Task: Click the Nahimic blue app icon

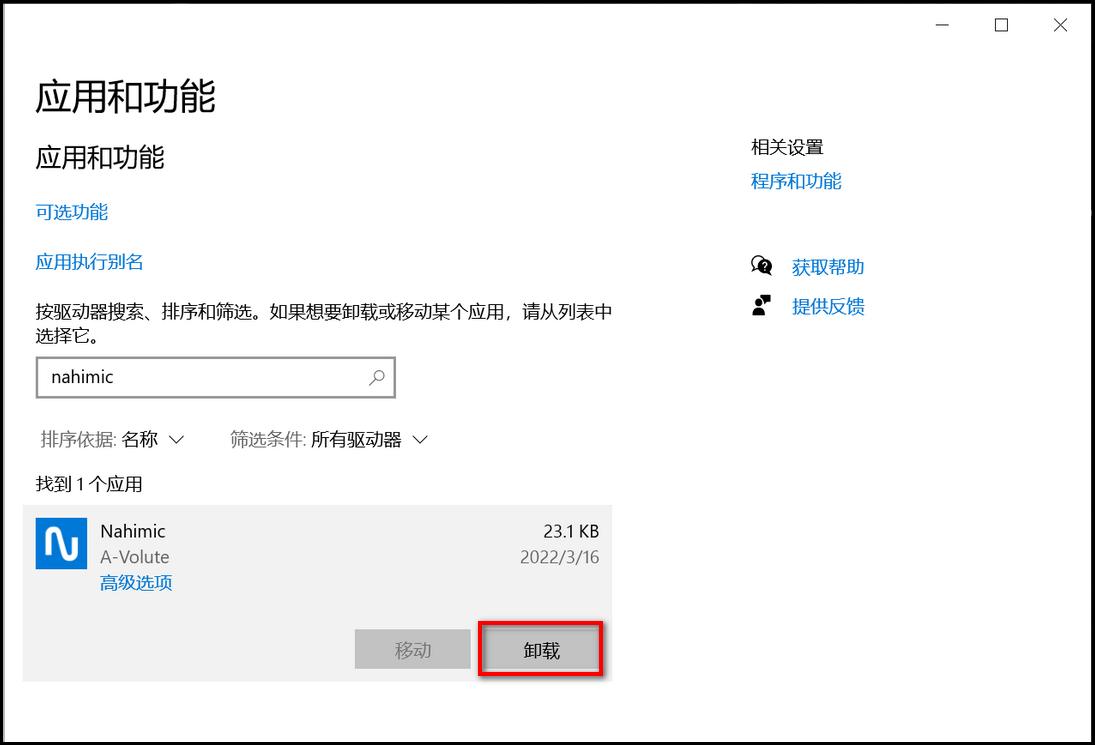Action: click(61, 543)
